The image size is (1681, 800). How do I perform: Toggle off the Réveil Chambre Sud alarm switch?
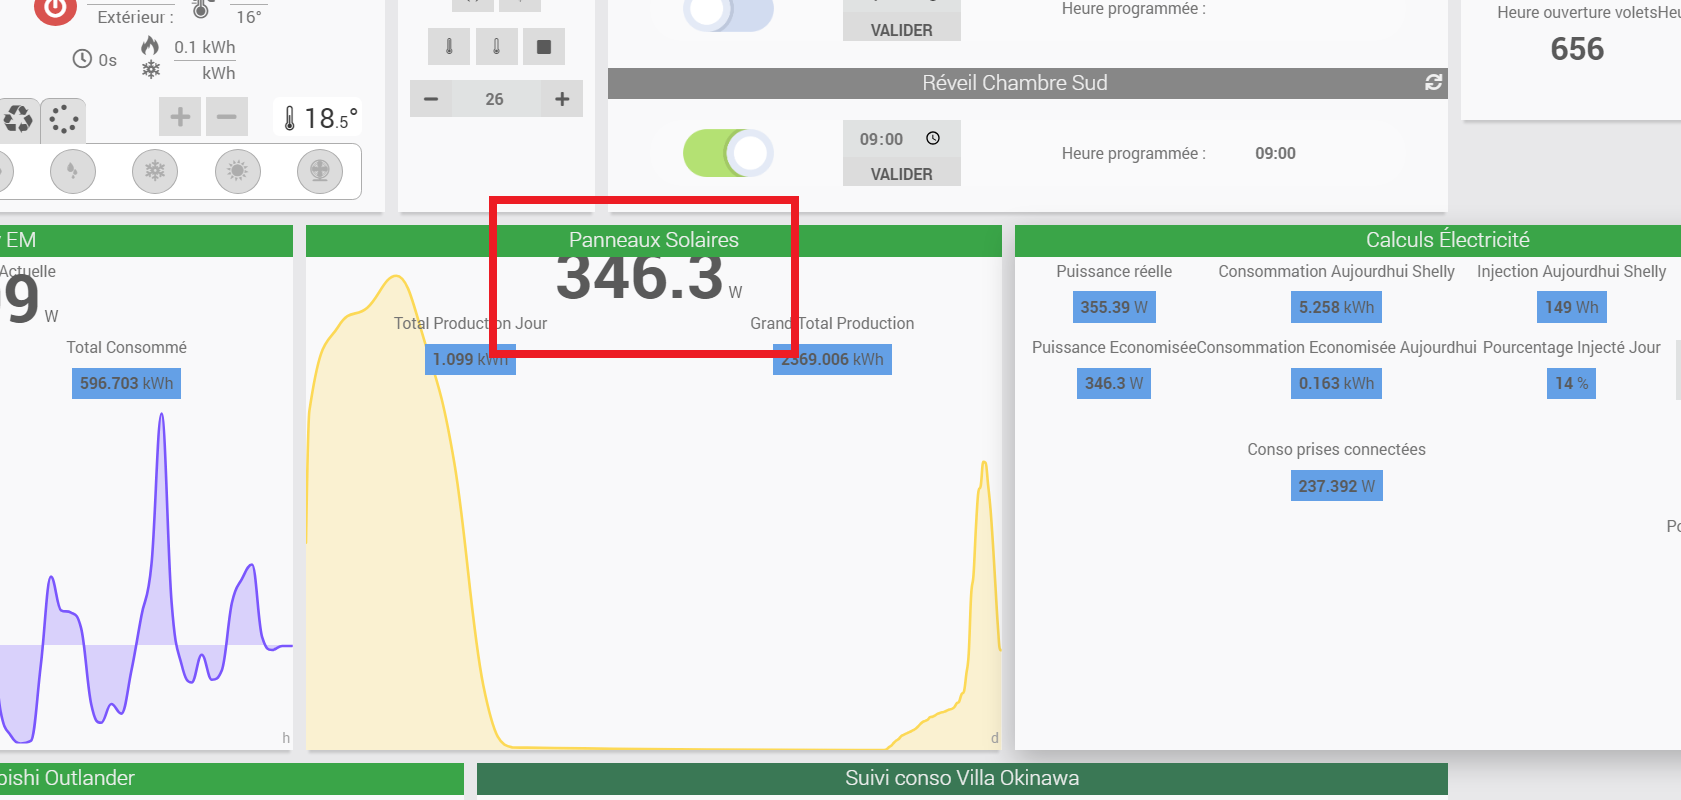point(728,153)
